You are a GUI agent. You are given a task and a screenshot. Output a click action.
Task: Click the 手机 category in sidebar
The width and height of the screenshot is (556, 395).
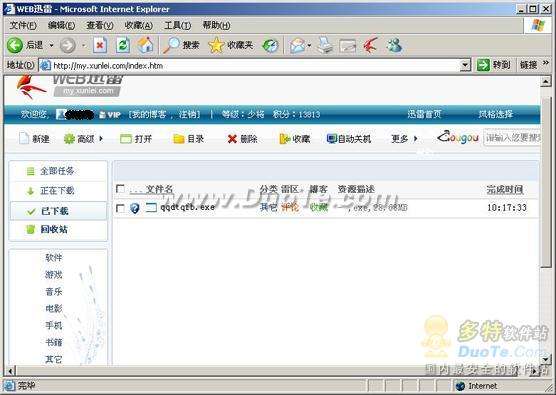point(54,325)
